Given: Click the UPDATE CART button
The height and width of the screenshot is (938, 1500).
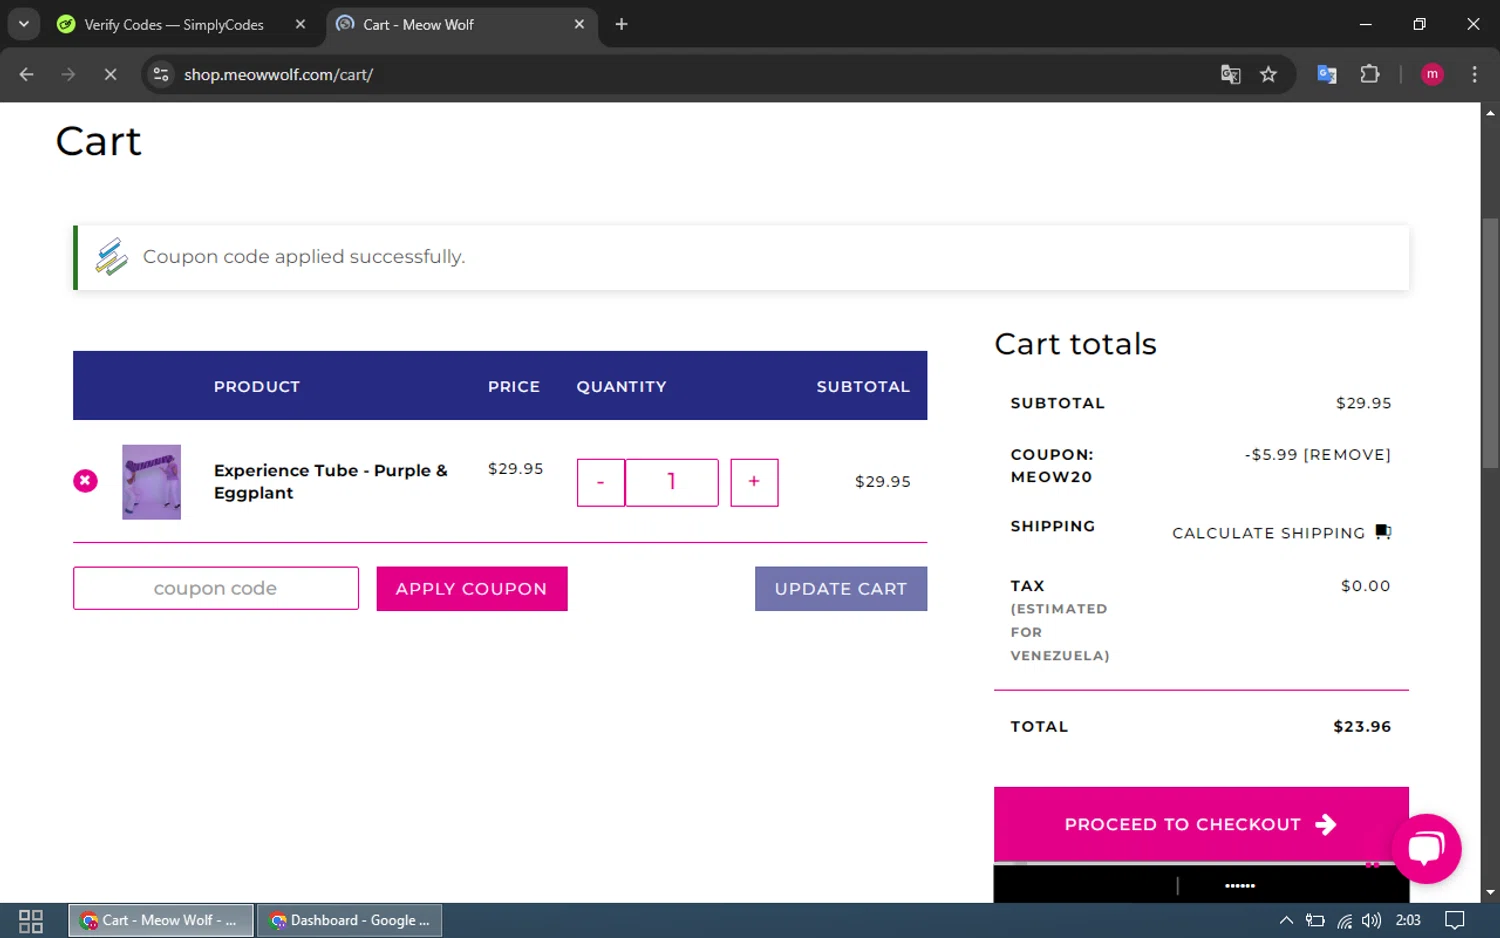Looking at the screenshot, I should click(841, 589).
